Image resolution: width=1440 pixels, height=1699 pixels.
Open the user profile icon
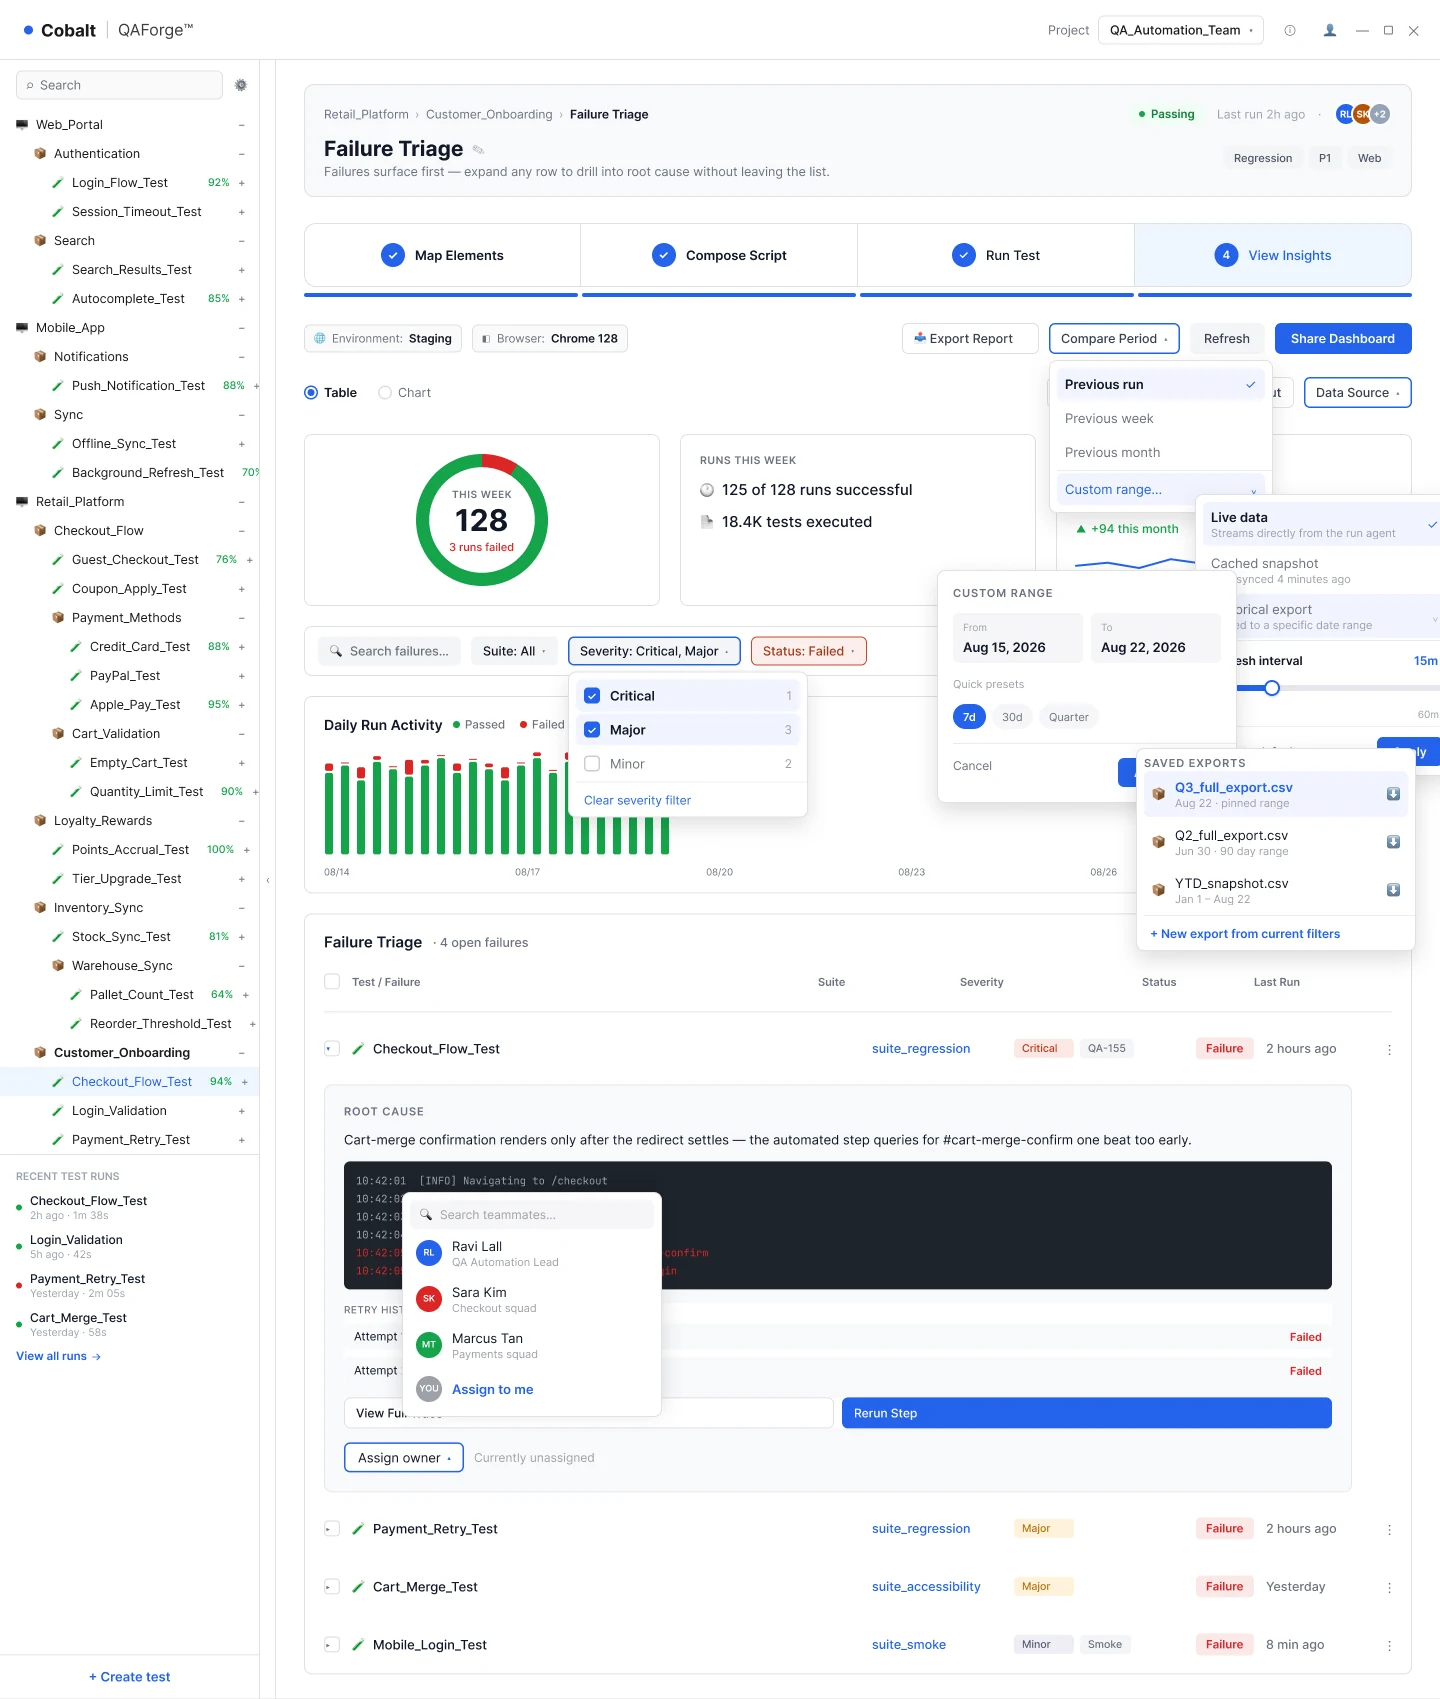[1330, 30]
